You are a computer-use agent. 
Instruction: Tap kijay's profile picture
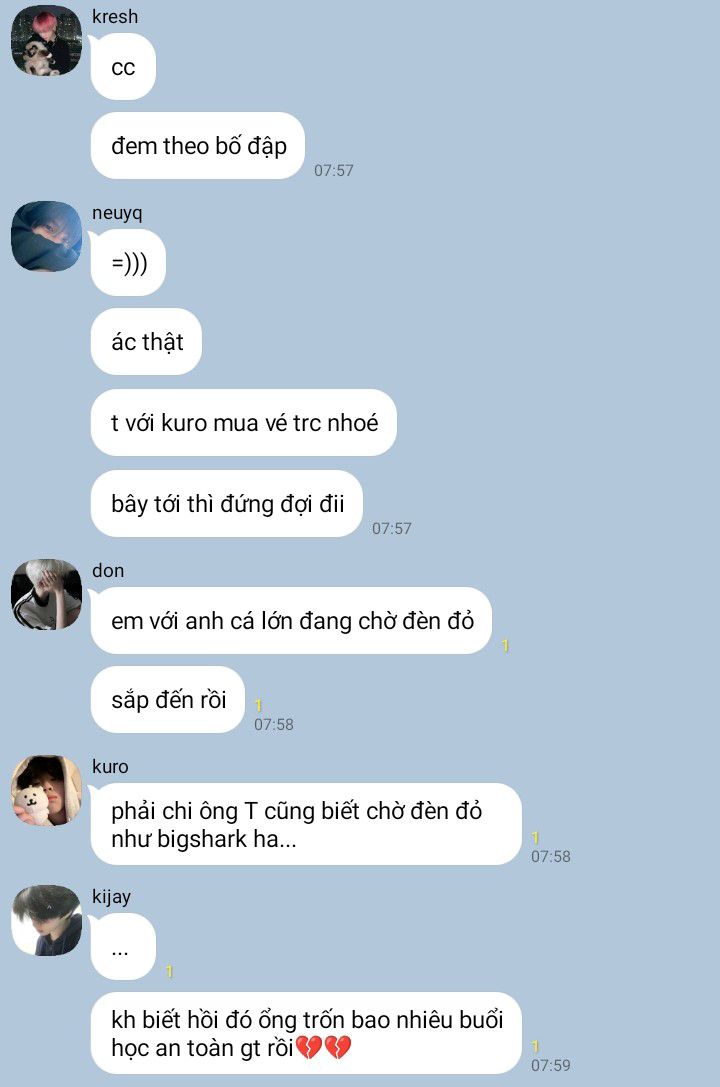point(46,920)
